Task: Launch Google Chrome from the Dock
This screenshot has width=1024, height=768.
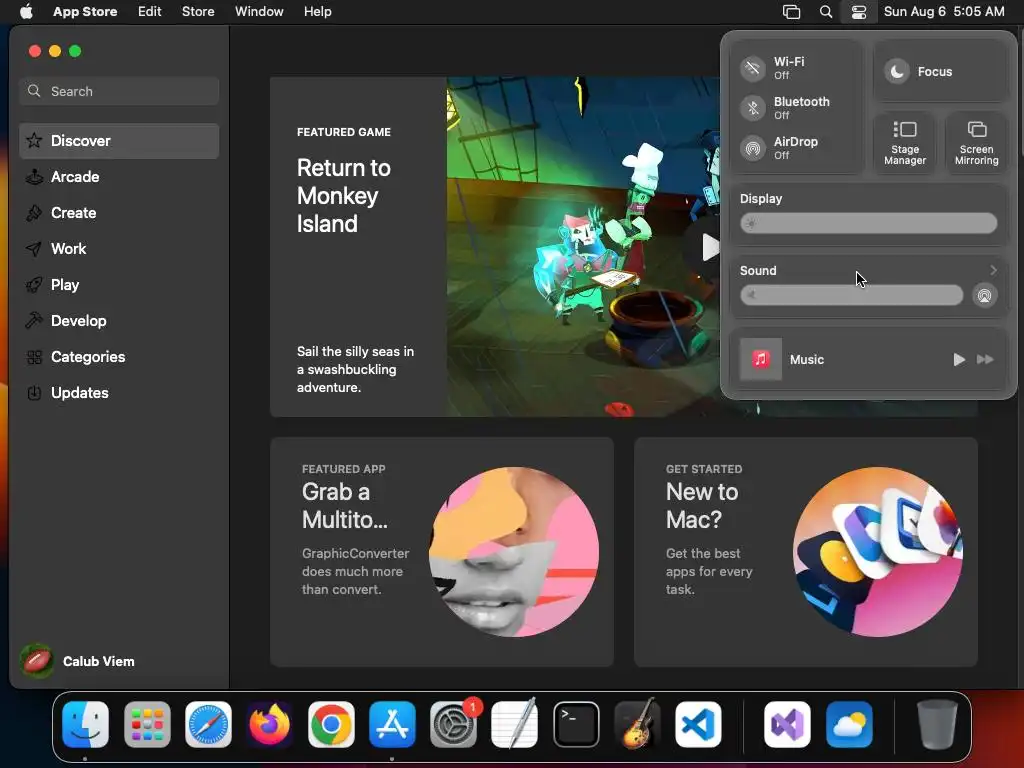Action: (331, 724)
